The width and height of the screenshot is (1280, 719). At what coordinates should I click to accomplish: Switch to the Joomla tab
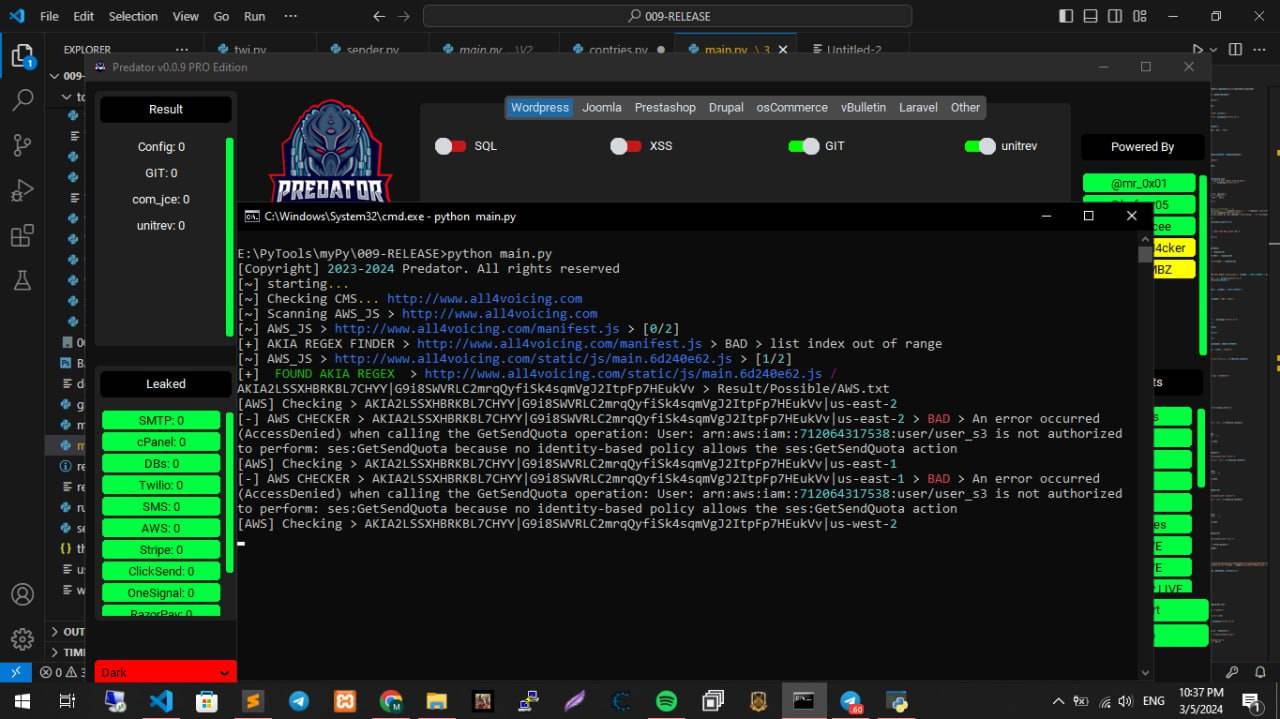(602, 108)
